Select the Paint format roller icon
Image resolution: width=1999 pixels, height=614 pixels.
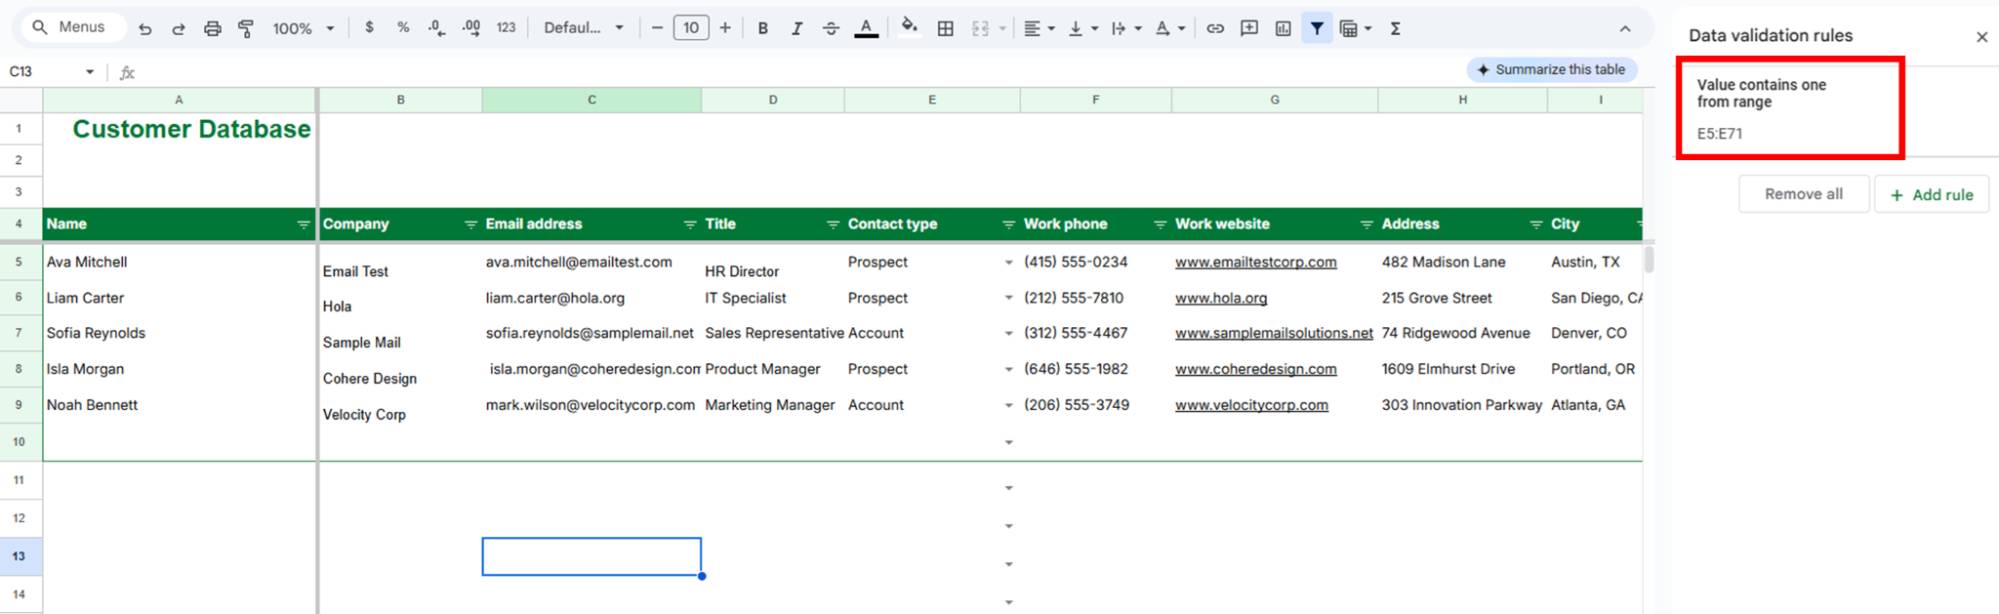click(245, 29)
